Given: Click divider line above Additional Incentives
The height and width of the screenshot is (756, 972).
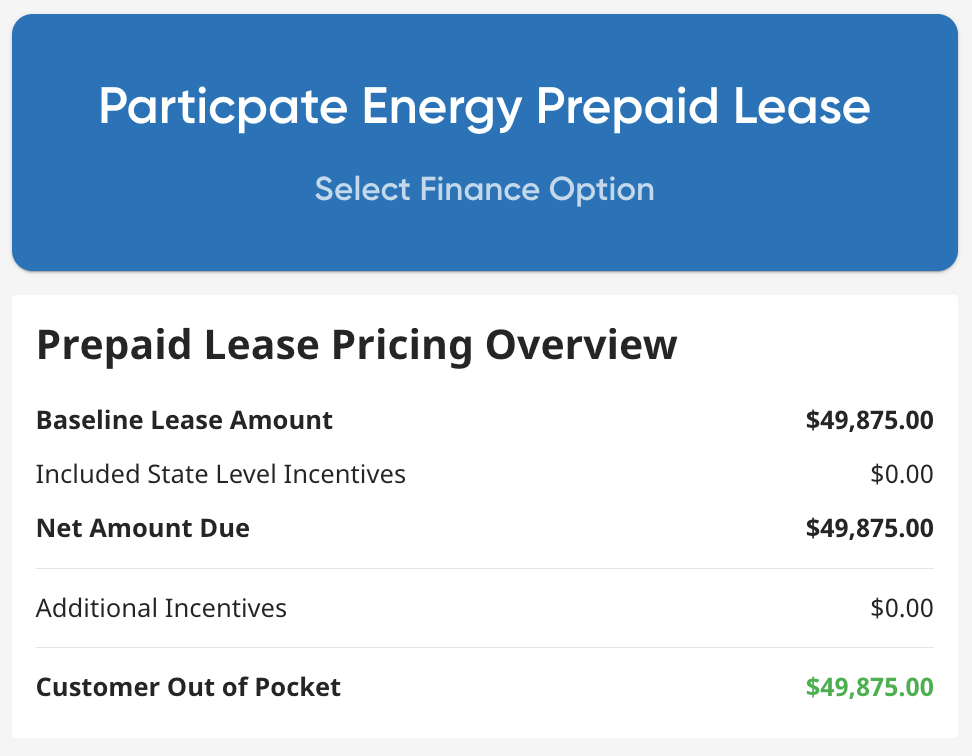Looking at the screenshot, I should (484, 568).
